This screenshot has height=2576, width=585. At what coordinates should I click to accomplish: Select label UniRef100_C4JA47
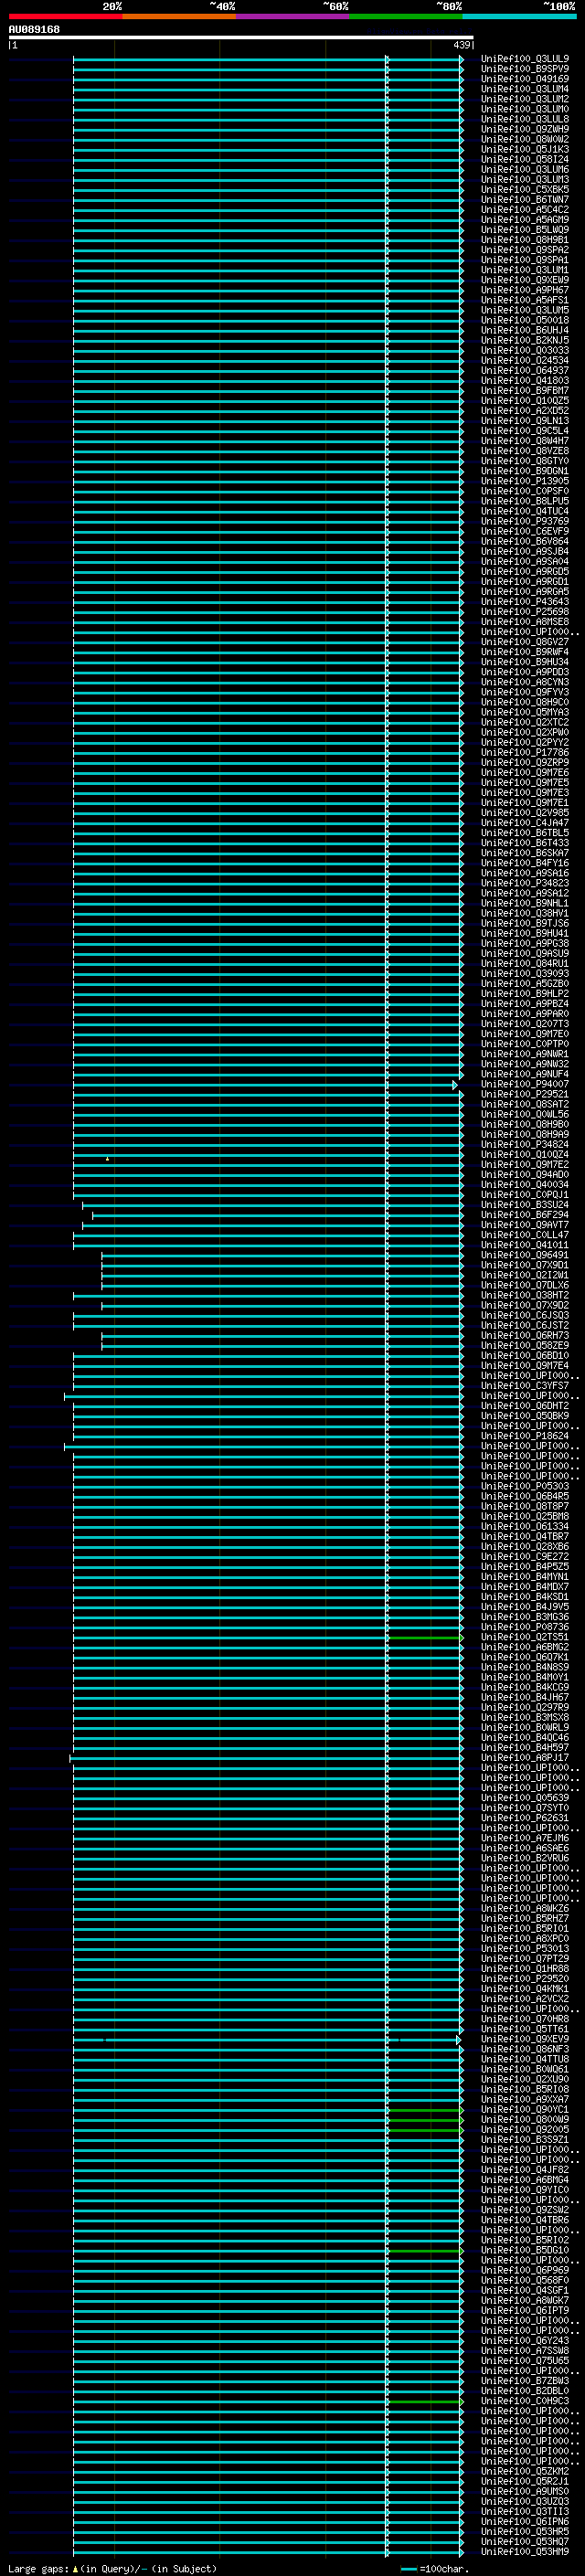(x=524, y=823)
